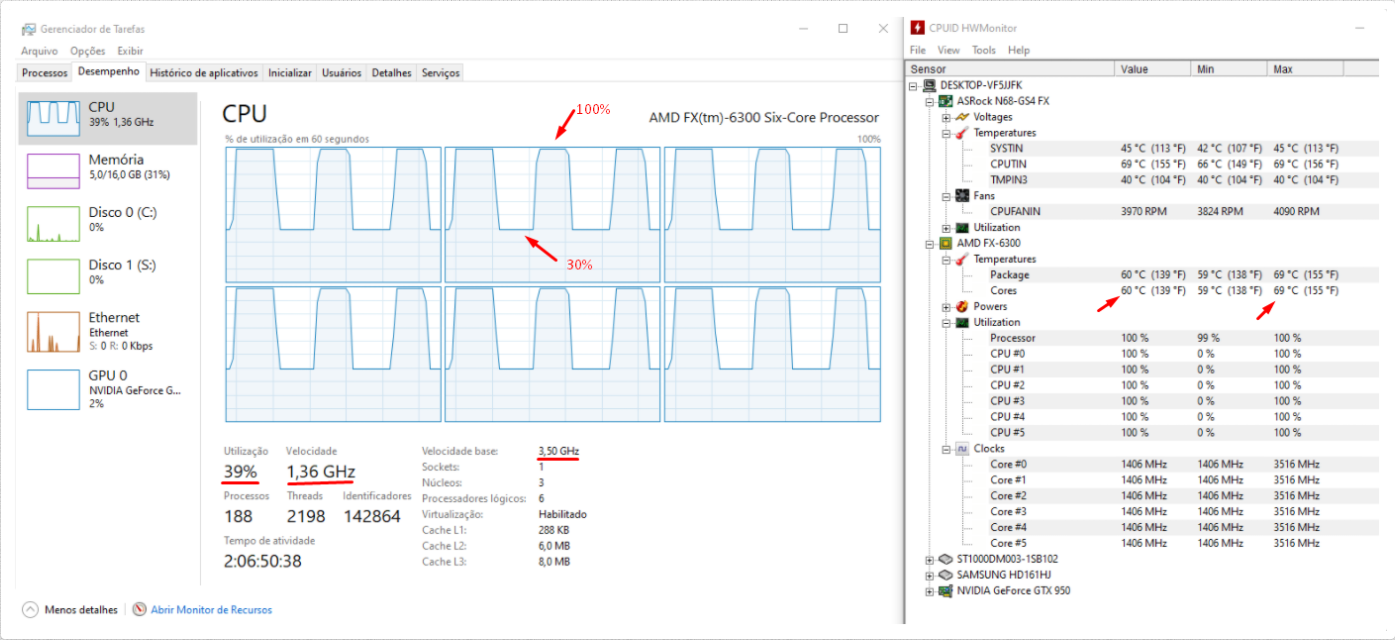Open the Opções menu

pyautogui.click(x=88, y=51)
